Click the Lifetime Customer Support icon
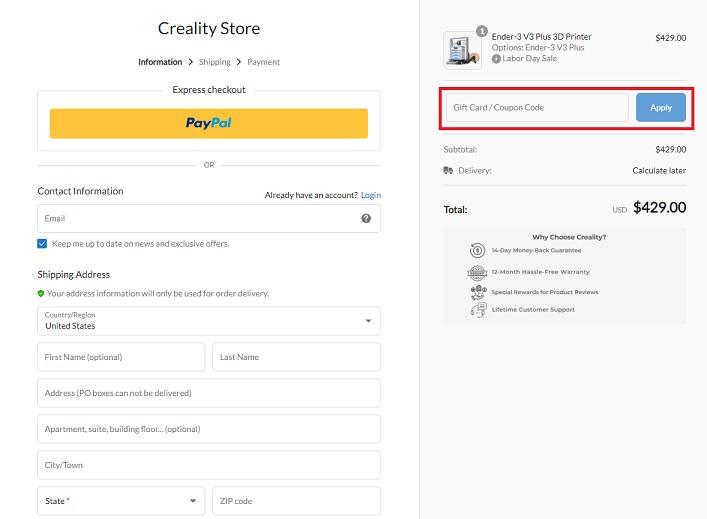Screen dimensions: 707x519 478,310
